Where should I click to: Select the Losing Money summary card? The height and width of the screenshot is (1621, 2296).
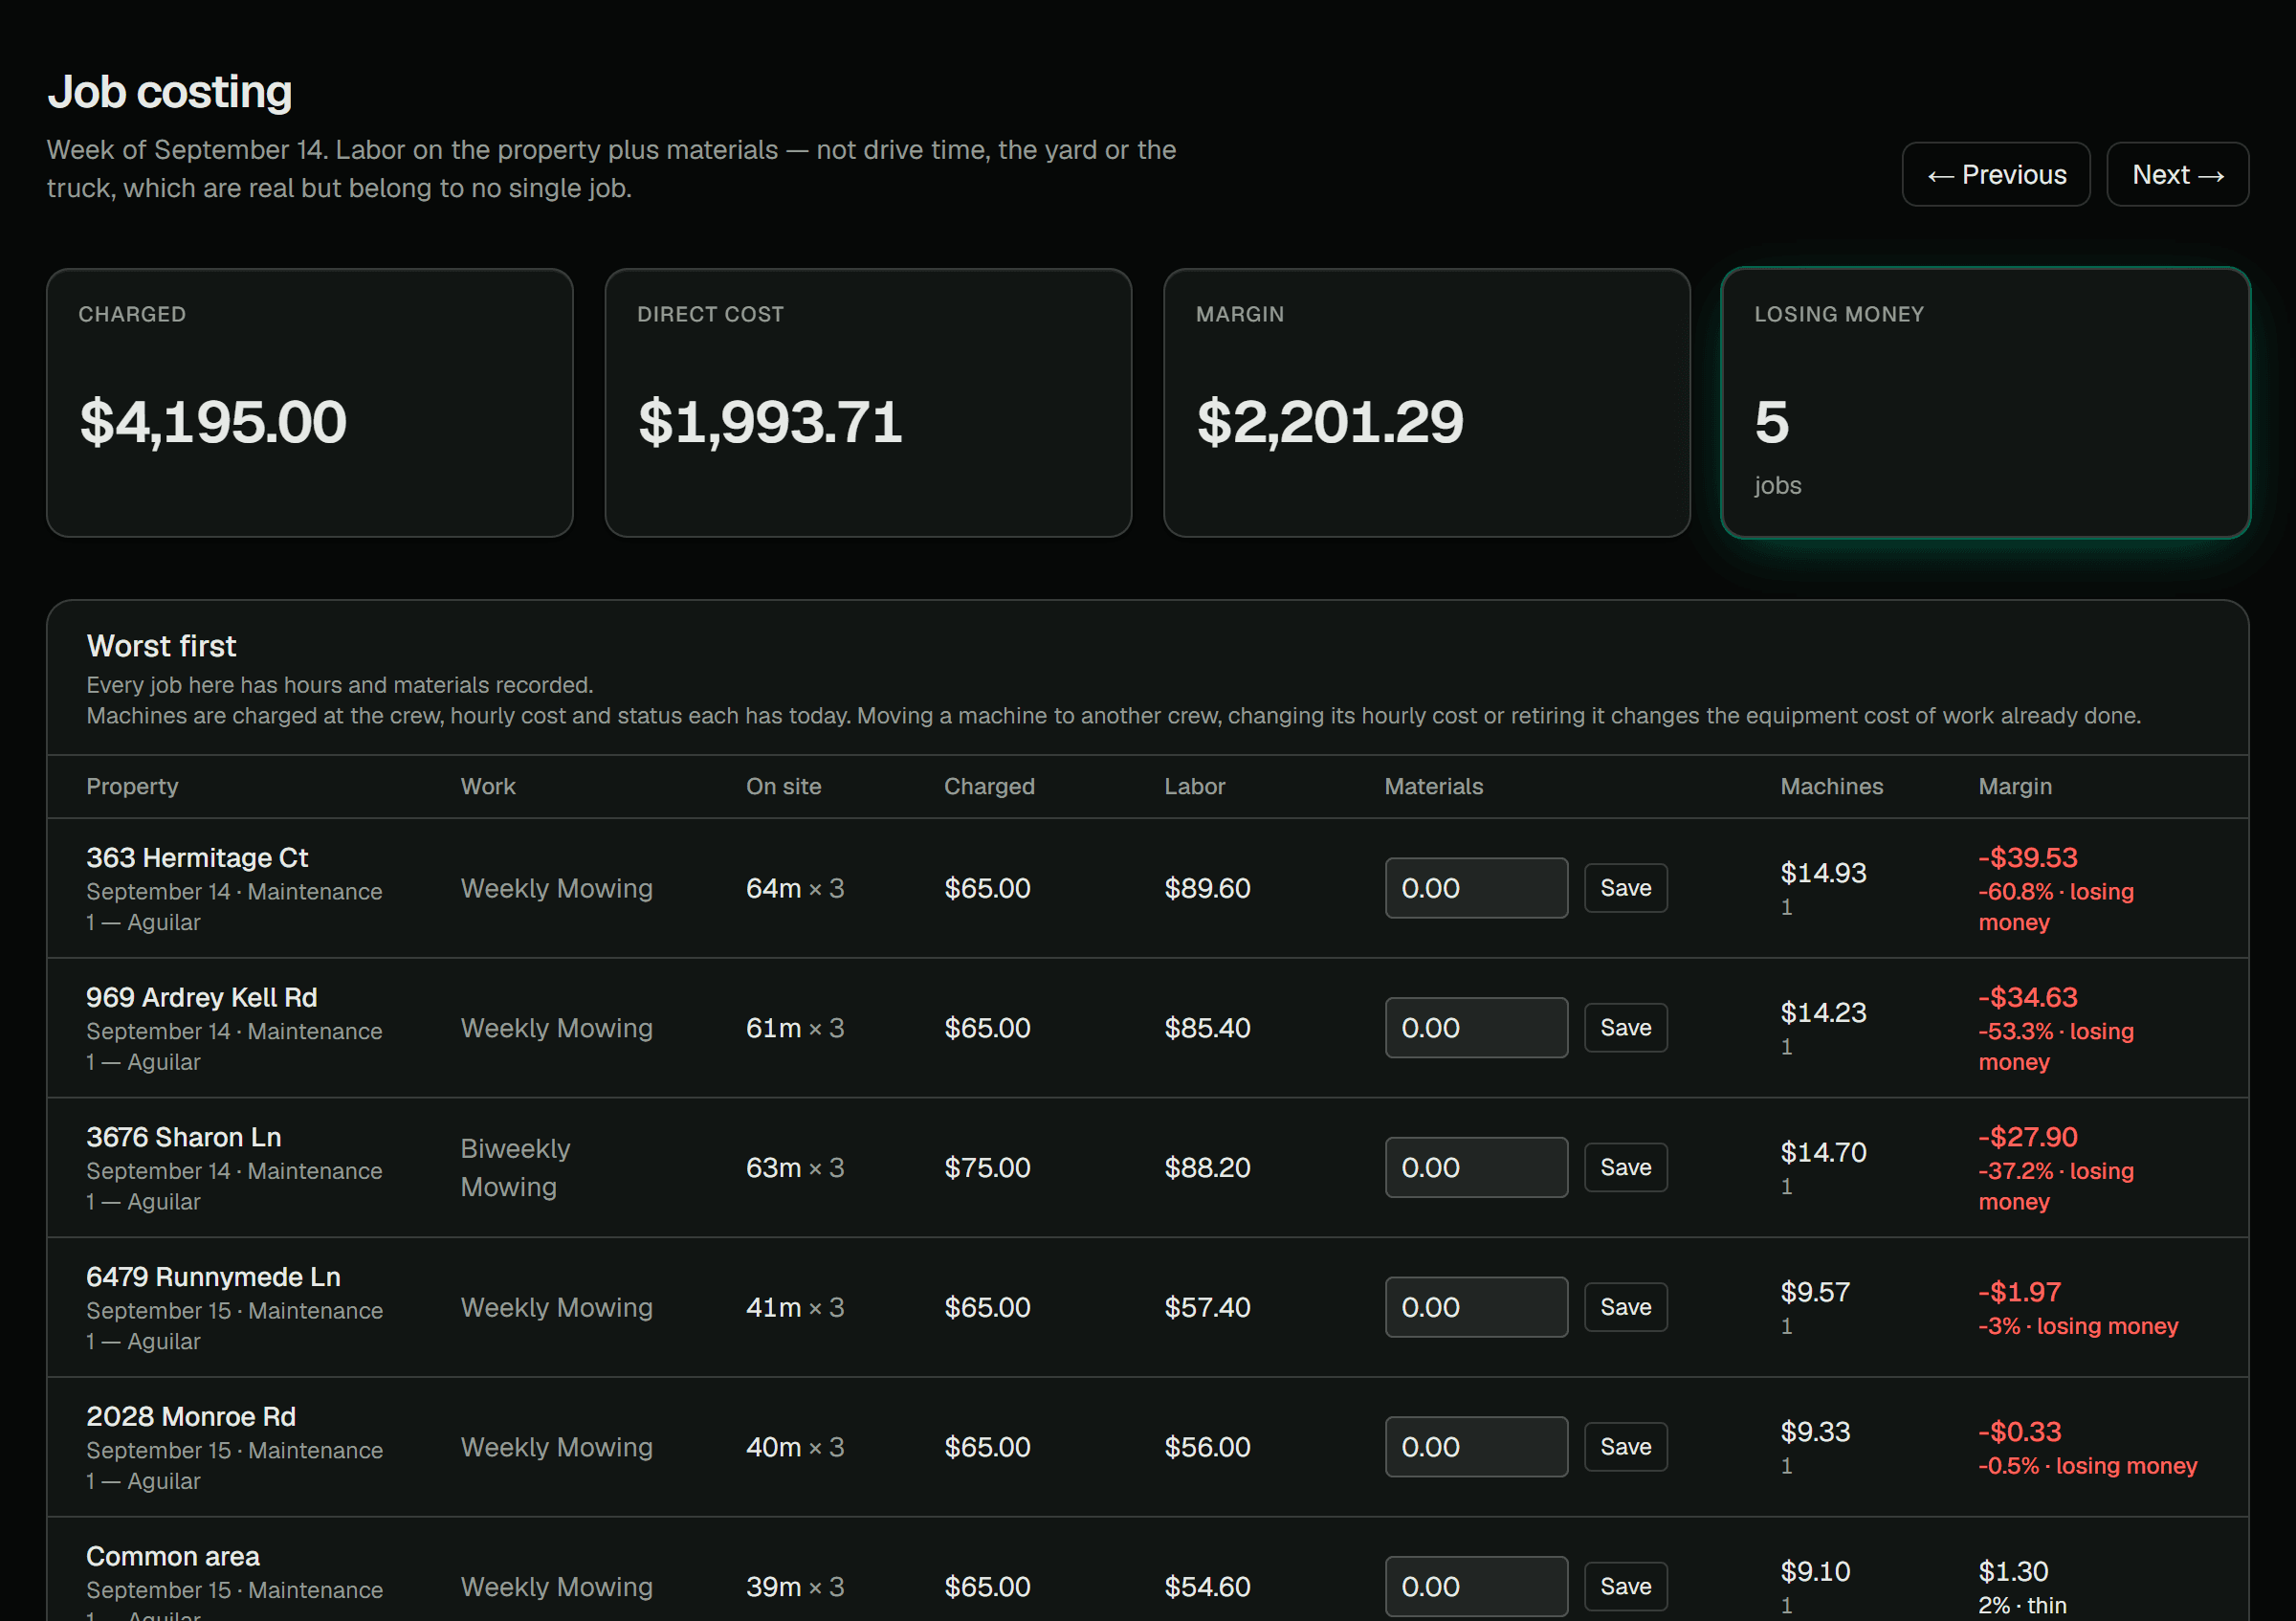(1985, 402)
